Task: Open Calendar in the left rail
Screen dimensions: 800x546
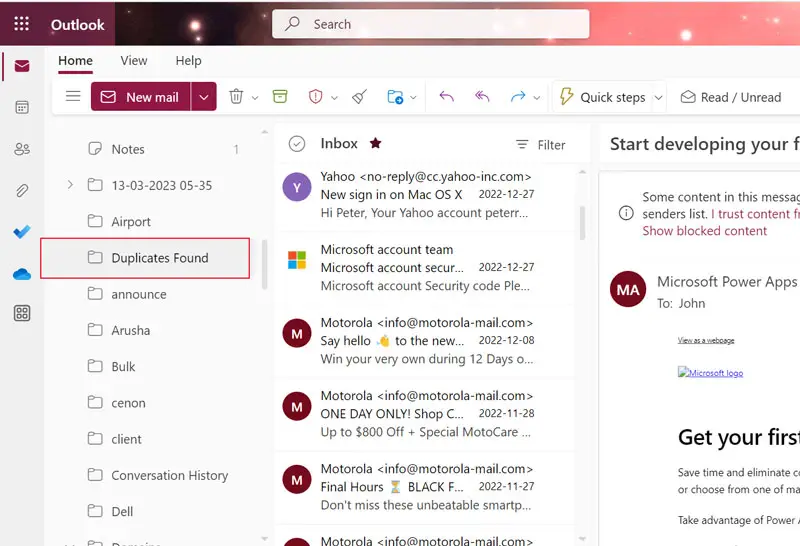Action: pos(22,107)
